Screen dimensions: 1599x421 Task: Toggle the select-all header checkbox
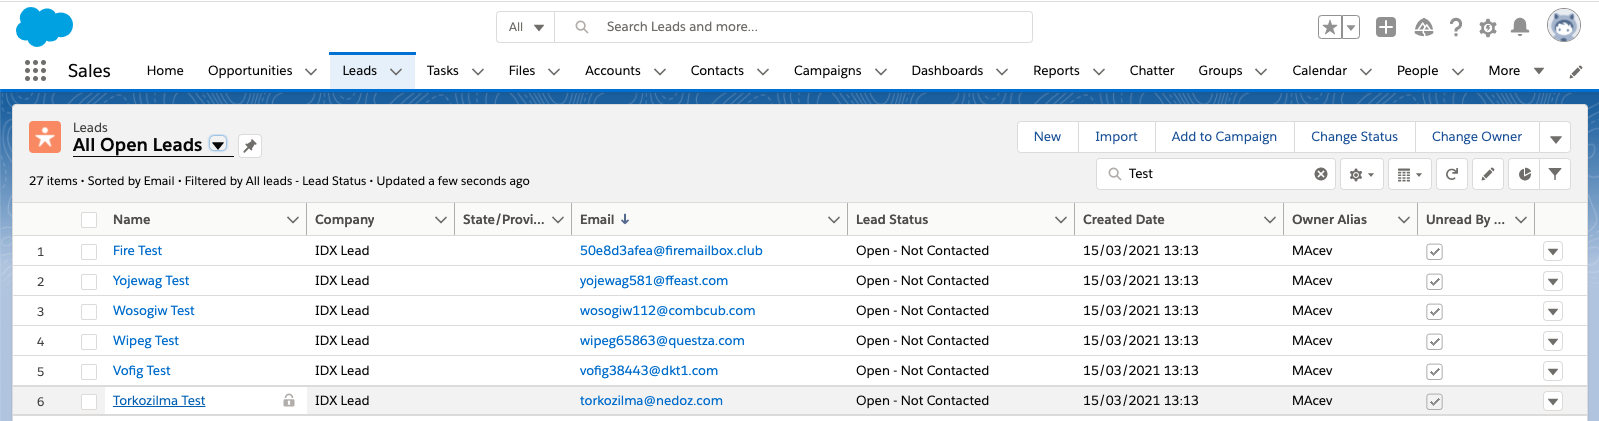[x=89, y=220]
